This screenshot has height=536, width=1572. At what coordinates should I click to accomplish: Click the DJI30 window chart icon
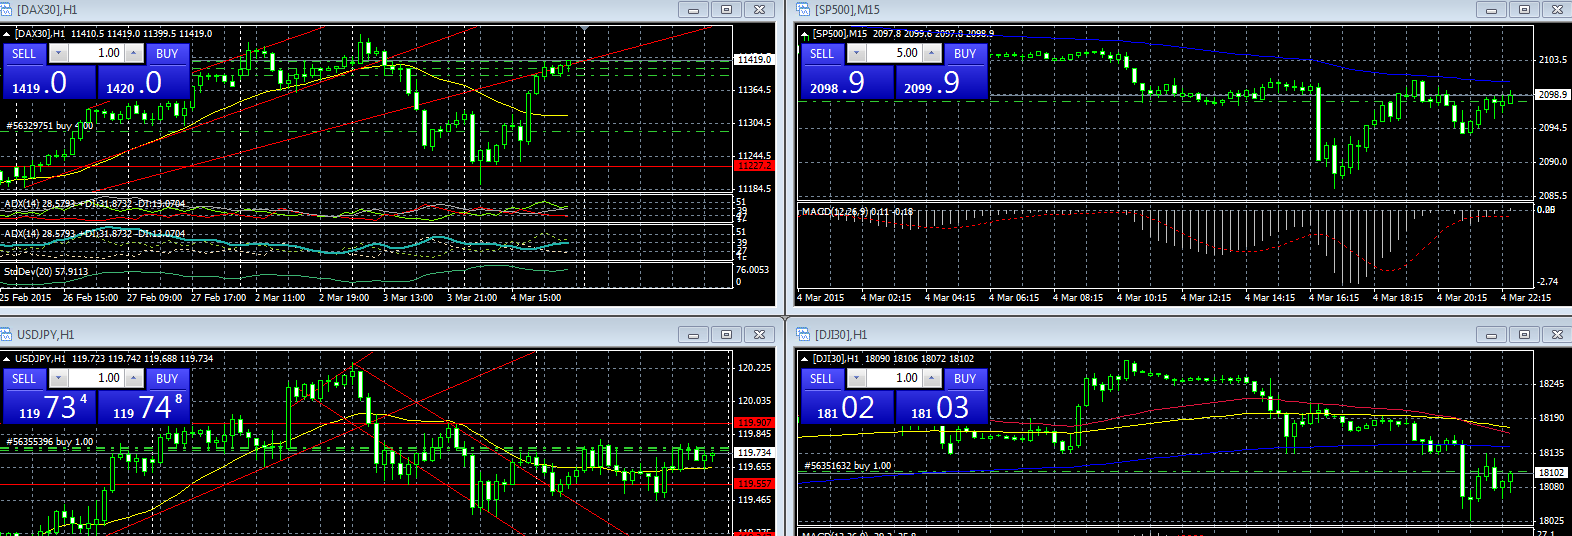804,334
